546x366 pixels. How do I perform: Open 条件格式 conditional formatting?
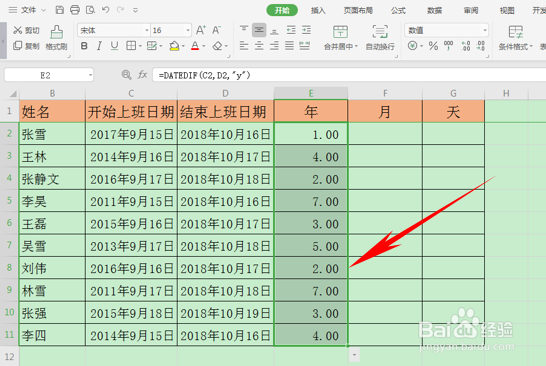pyautogui.click(x=515, y=38)
